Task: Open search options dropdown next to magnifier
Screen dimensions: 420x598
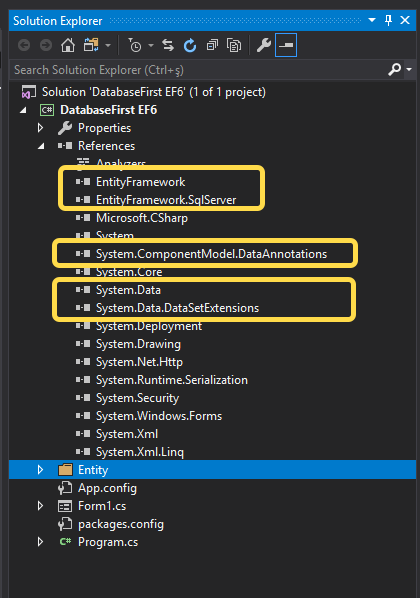Action: 409,69
